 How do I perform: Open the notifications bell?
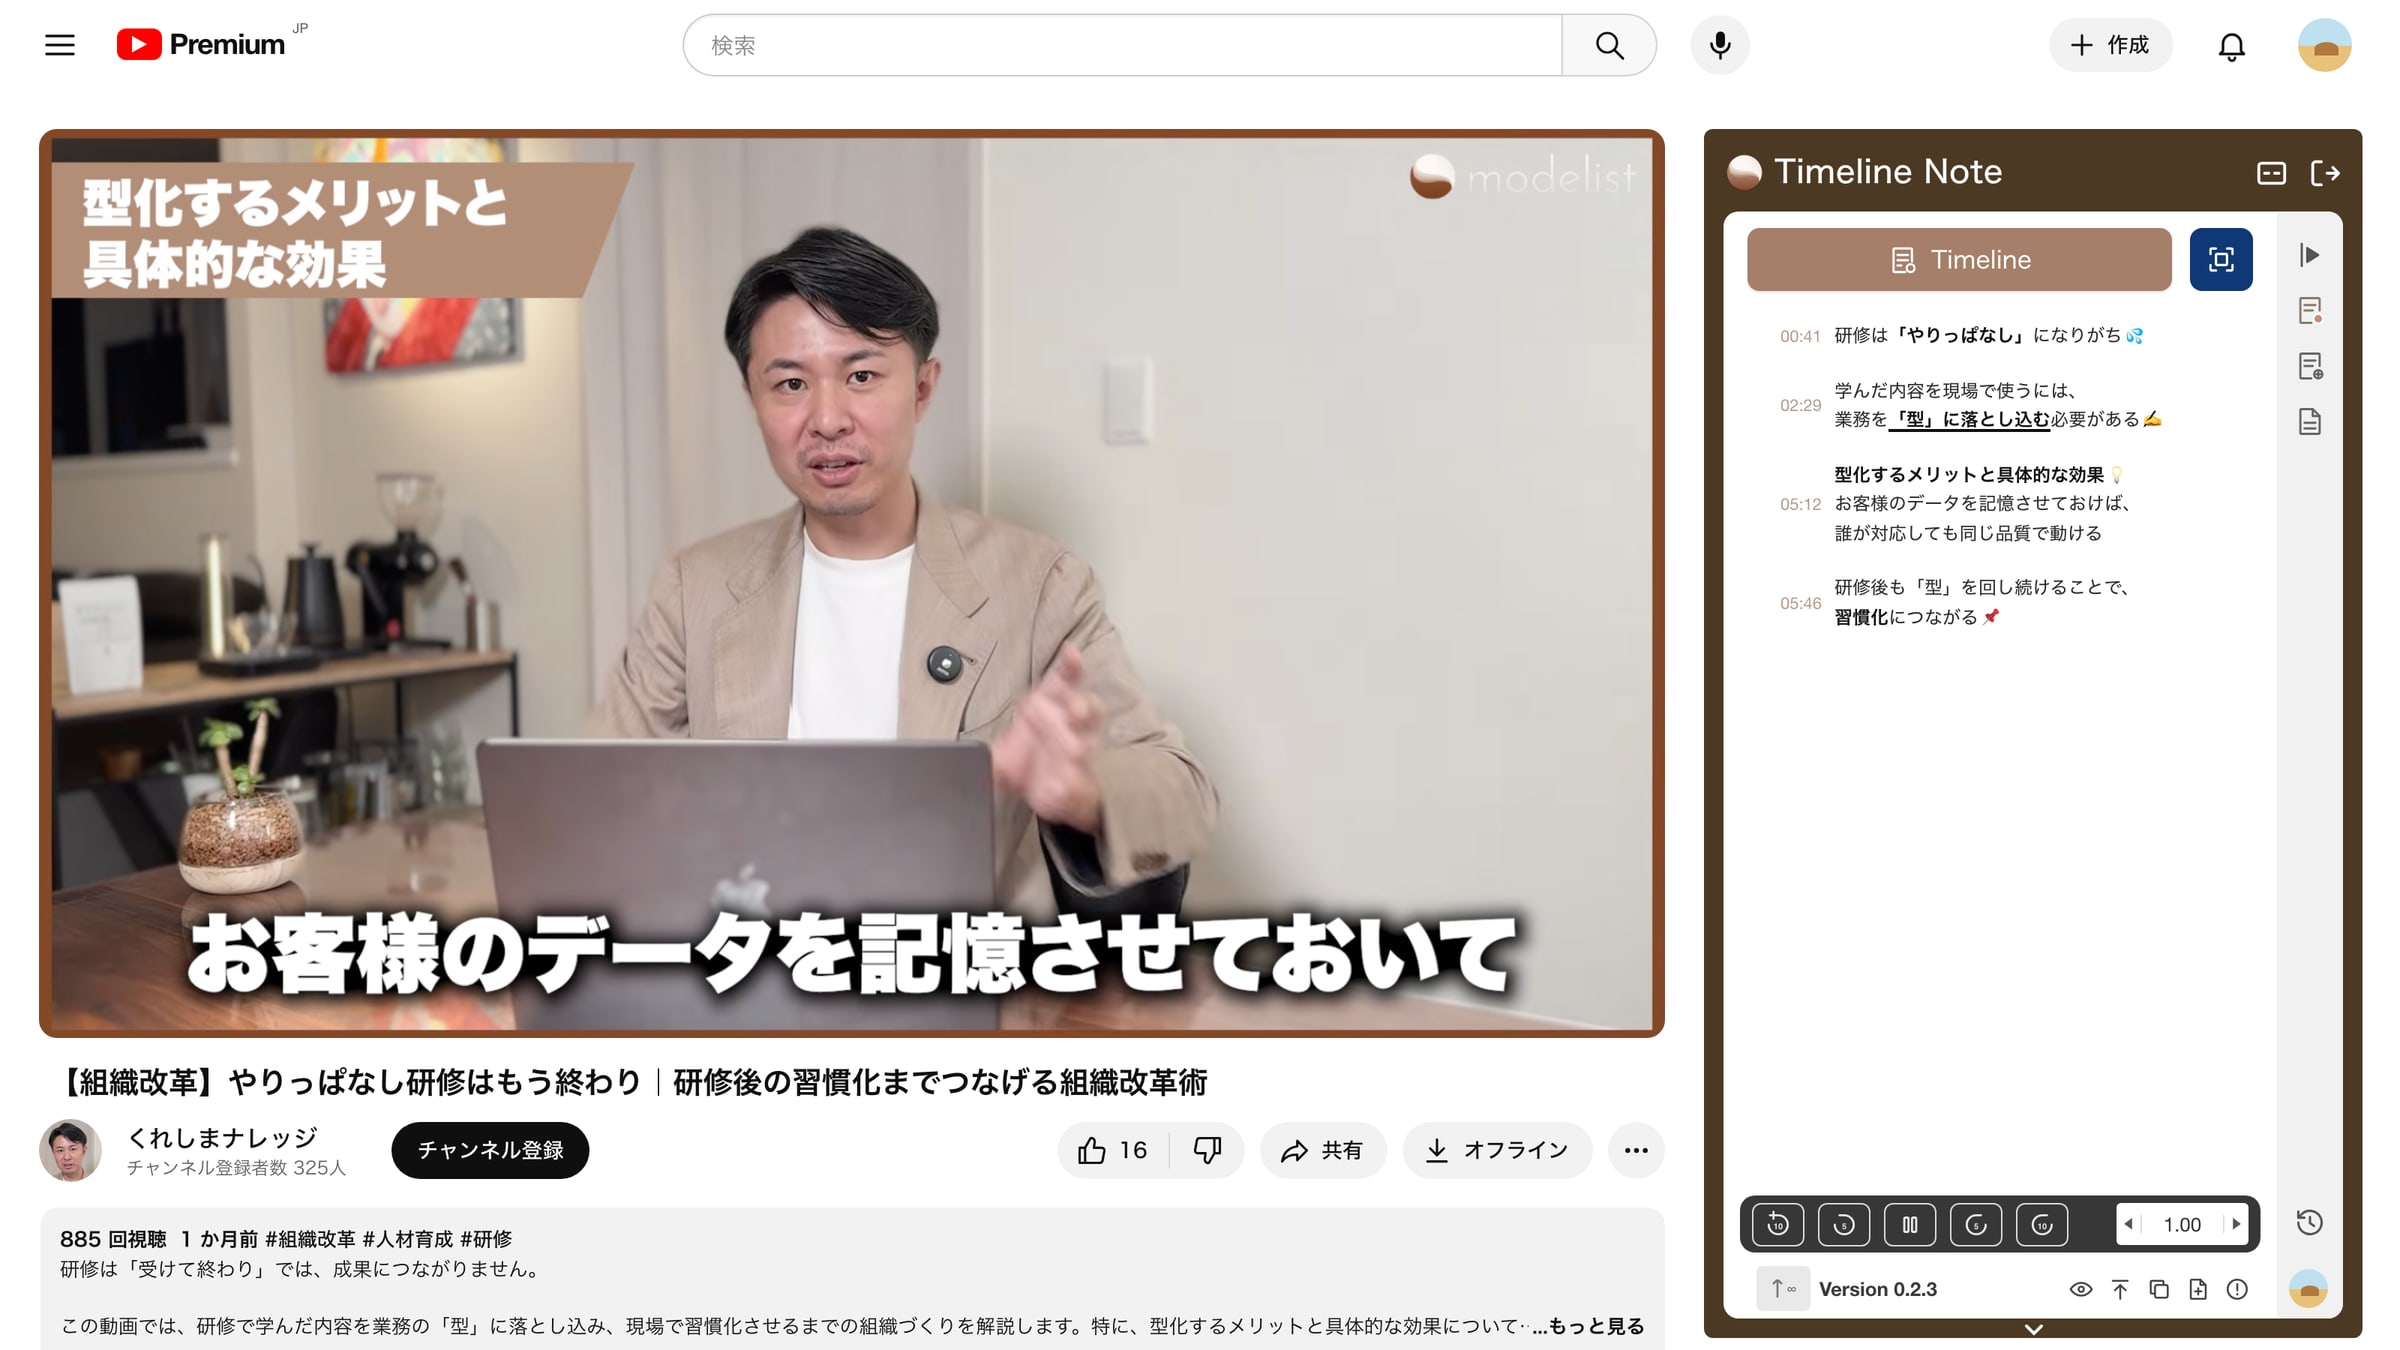[2231, 46]
